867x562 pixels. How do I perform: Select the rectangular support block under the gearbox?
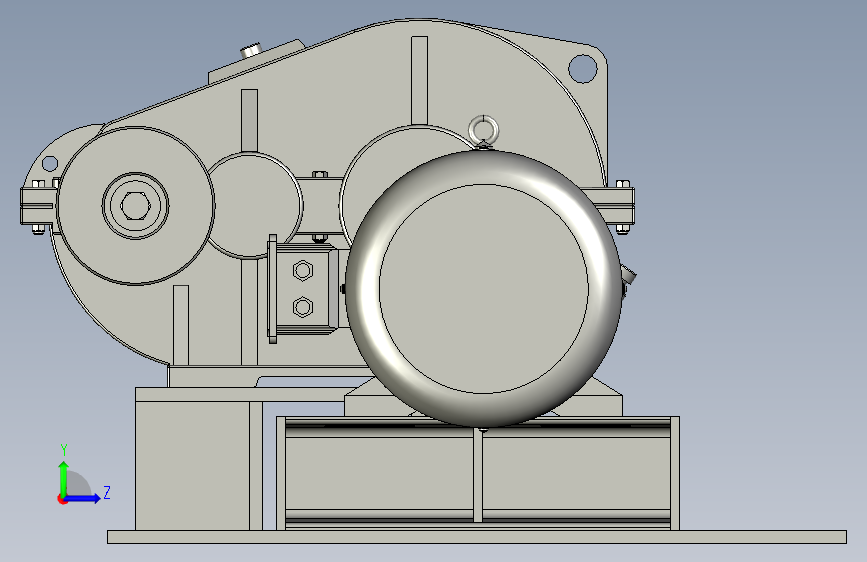point(199,465)
